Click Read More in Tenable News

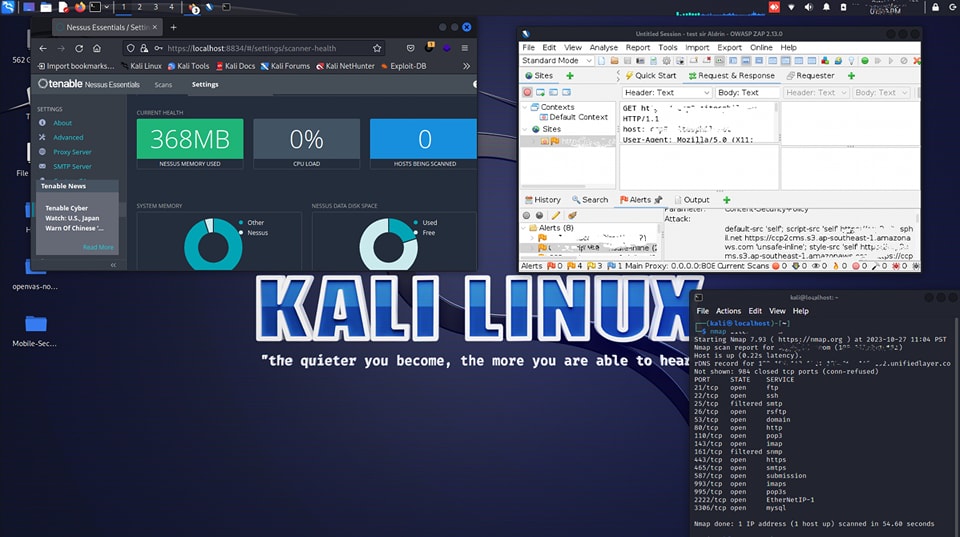point(98,247)
